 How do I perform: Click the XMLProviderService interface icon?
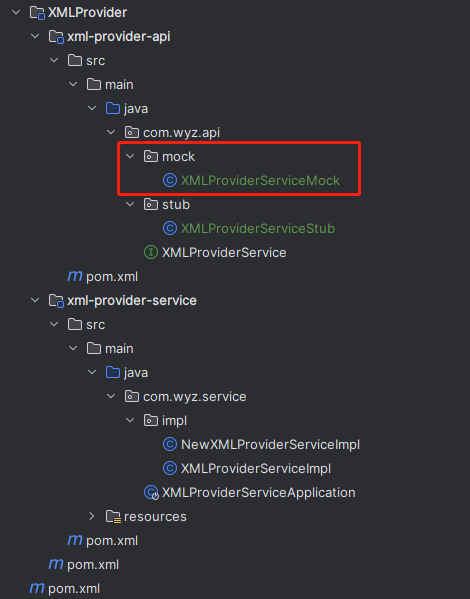pos(151,252)
